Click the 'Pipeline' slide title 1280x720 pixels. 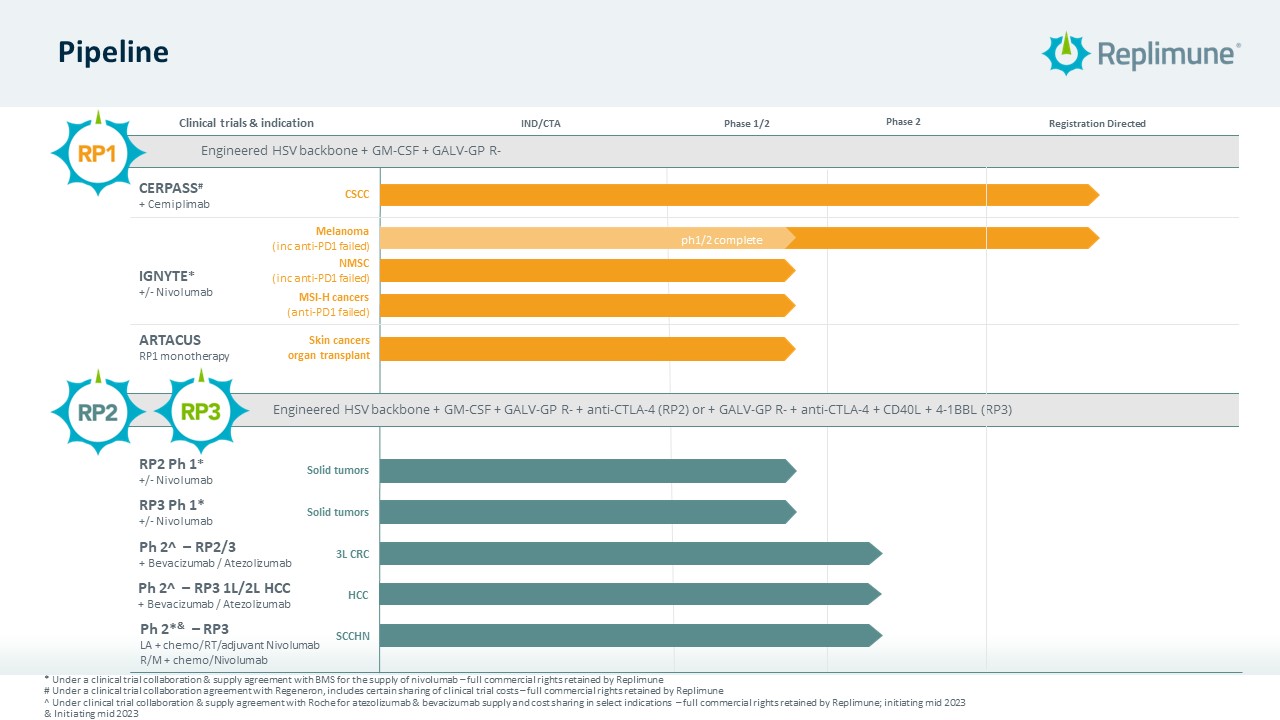(x=112, y=52)
